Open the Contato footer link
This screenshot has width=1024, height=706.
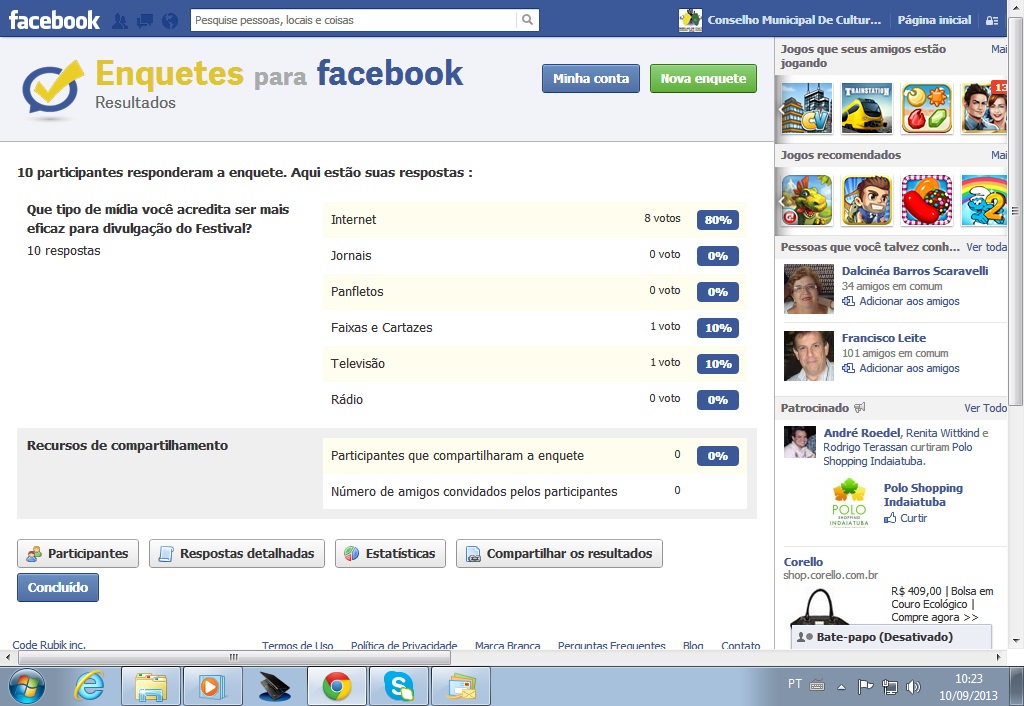tap(741, 645)
